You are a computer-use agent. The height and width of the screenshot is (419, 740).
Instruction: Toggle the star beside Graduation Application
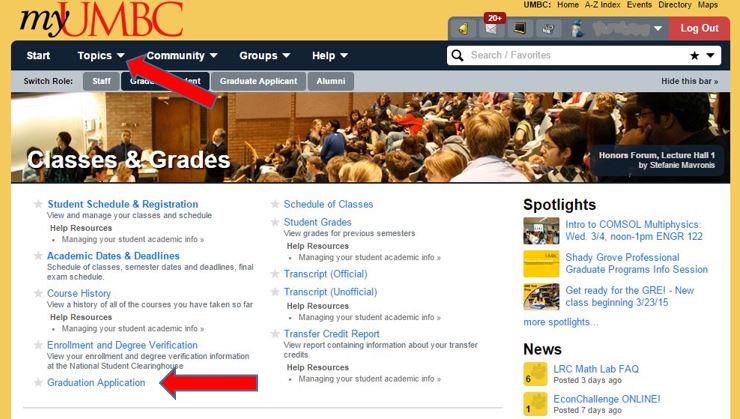click(x=38, y=382)
